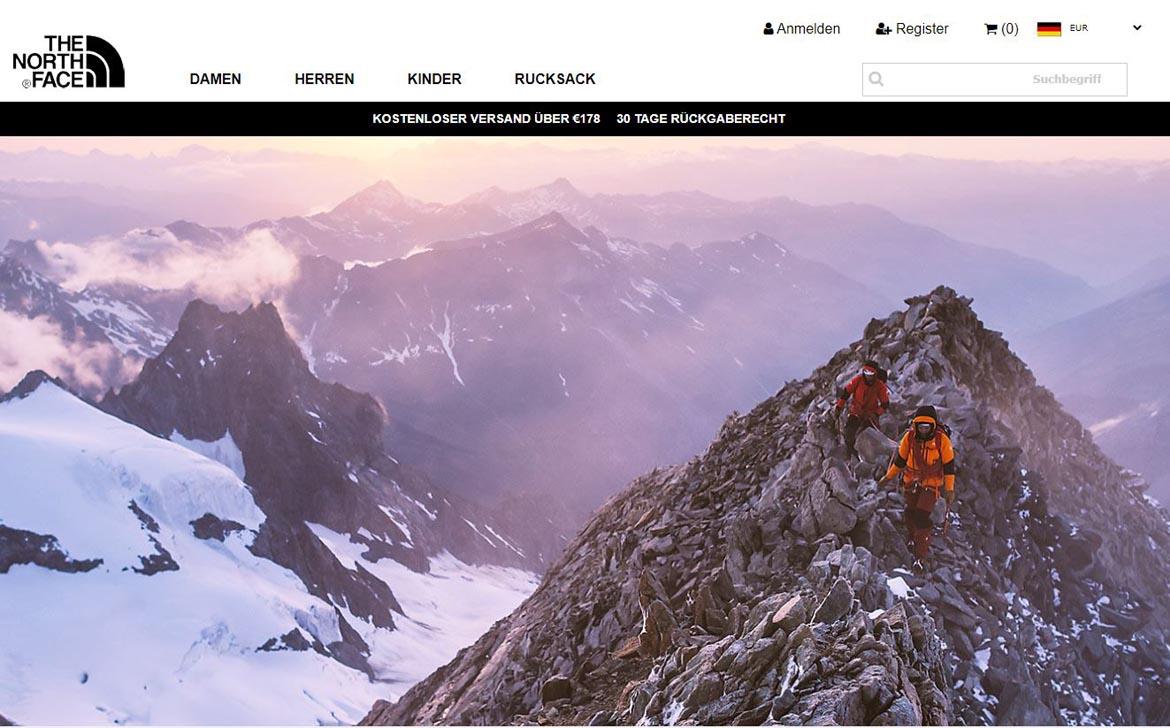Click the climber in the orange jacket
Screen dimensions: 1170x728
coord(922,483)
